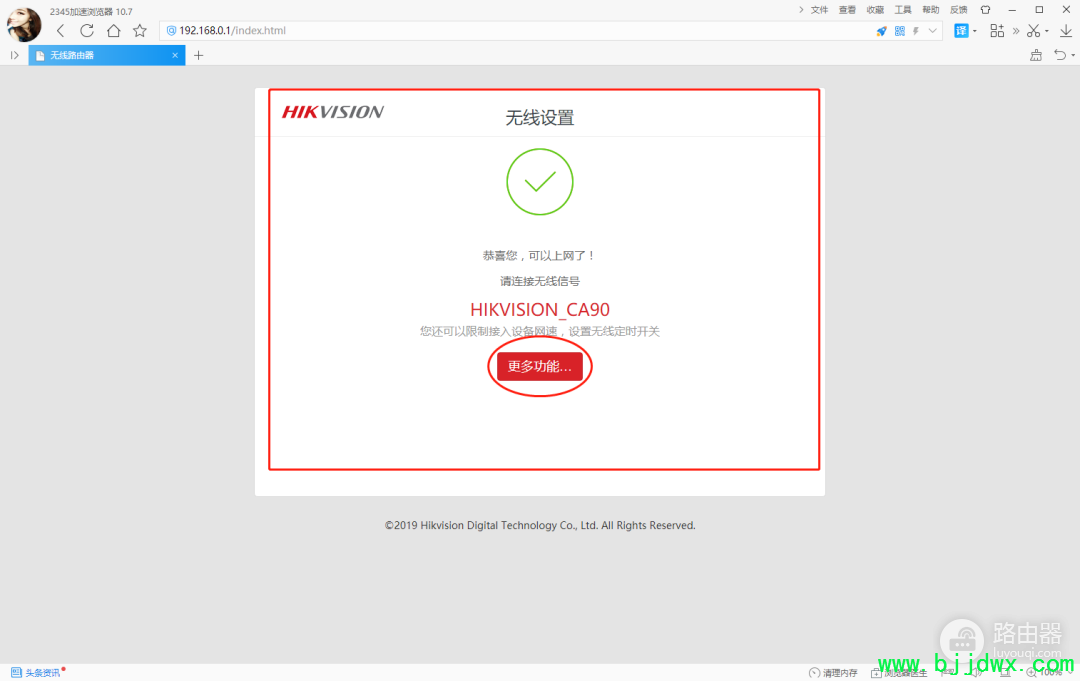Open the QR code icon in address bar
1080x681 pixels.
(900, 31)
